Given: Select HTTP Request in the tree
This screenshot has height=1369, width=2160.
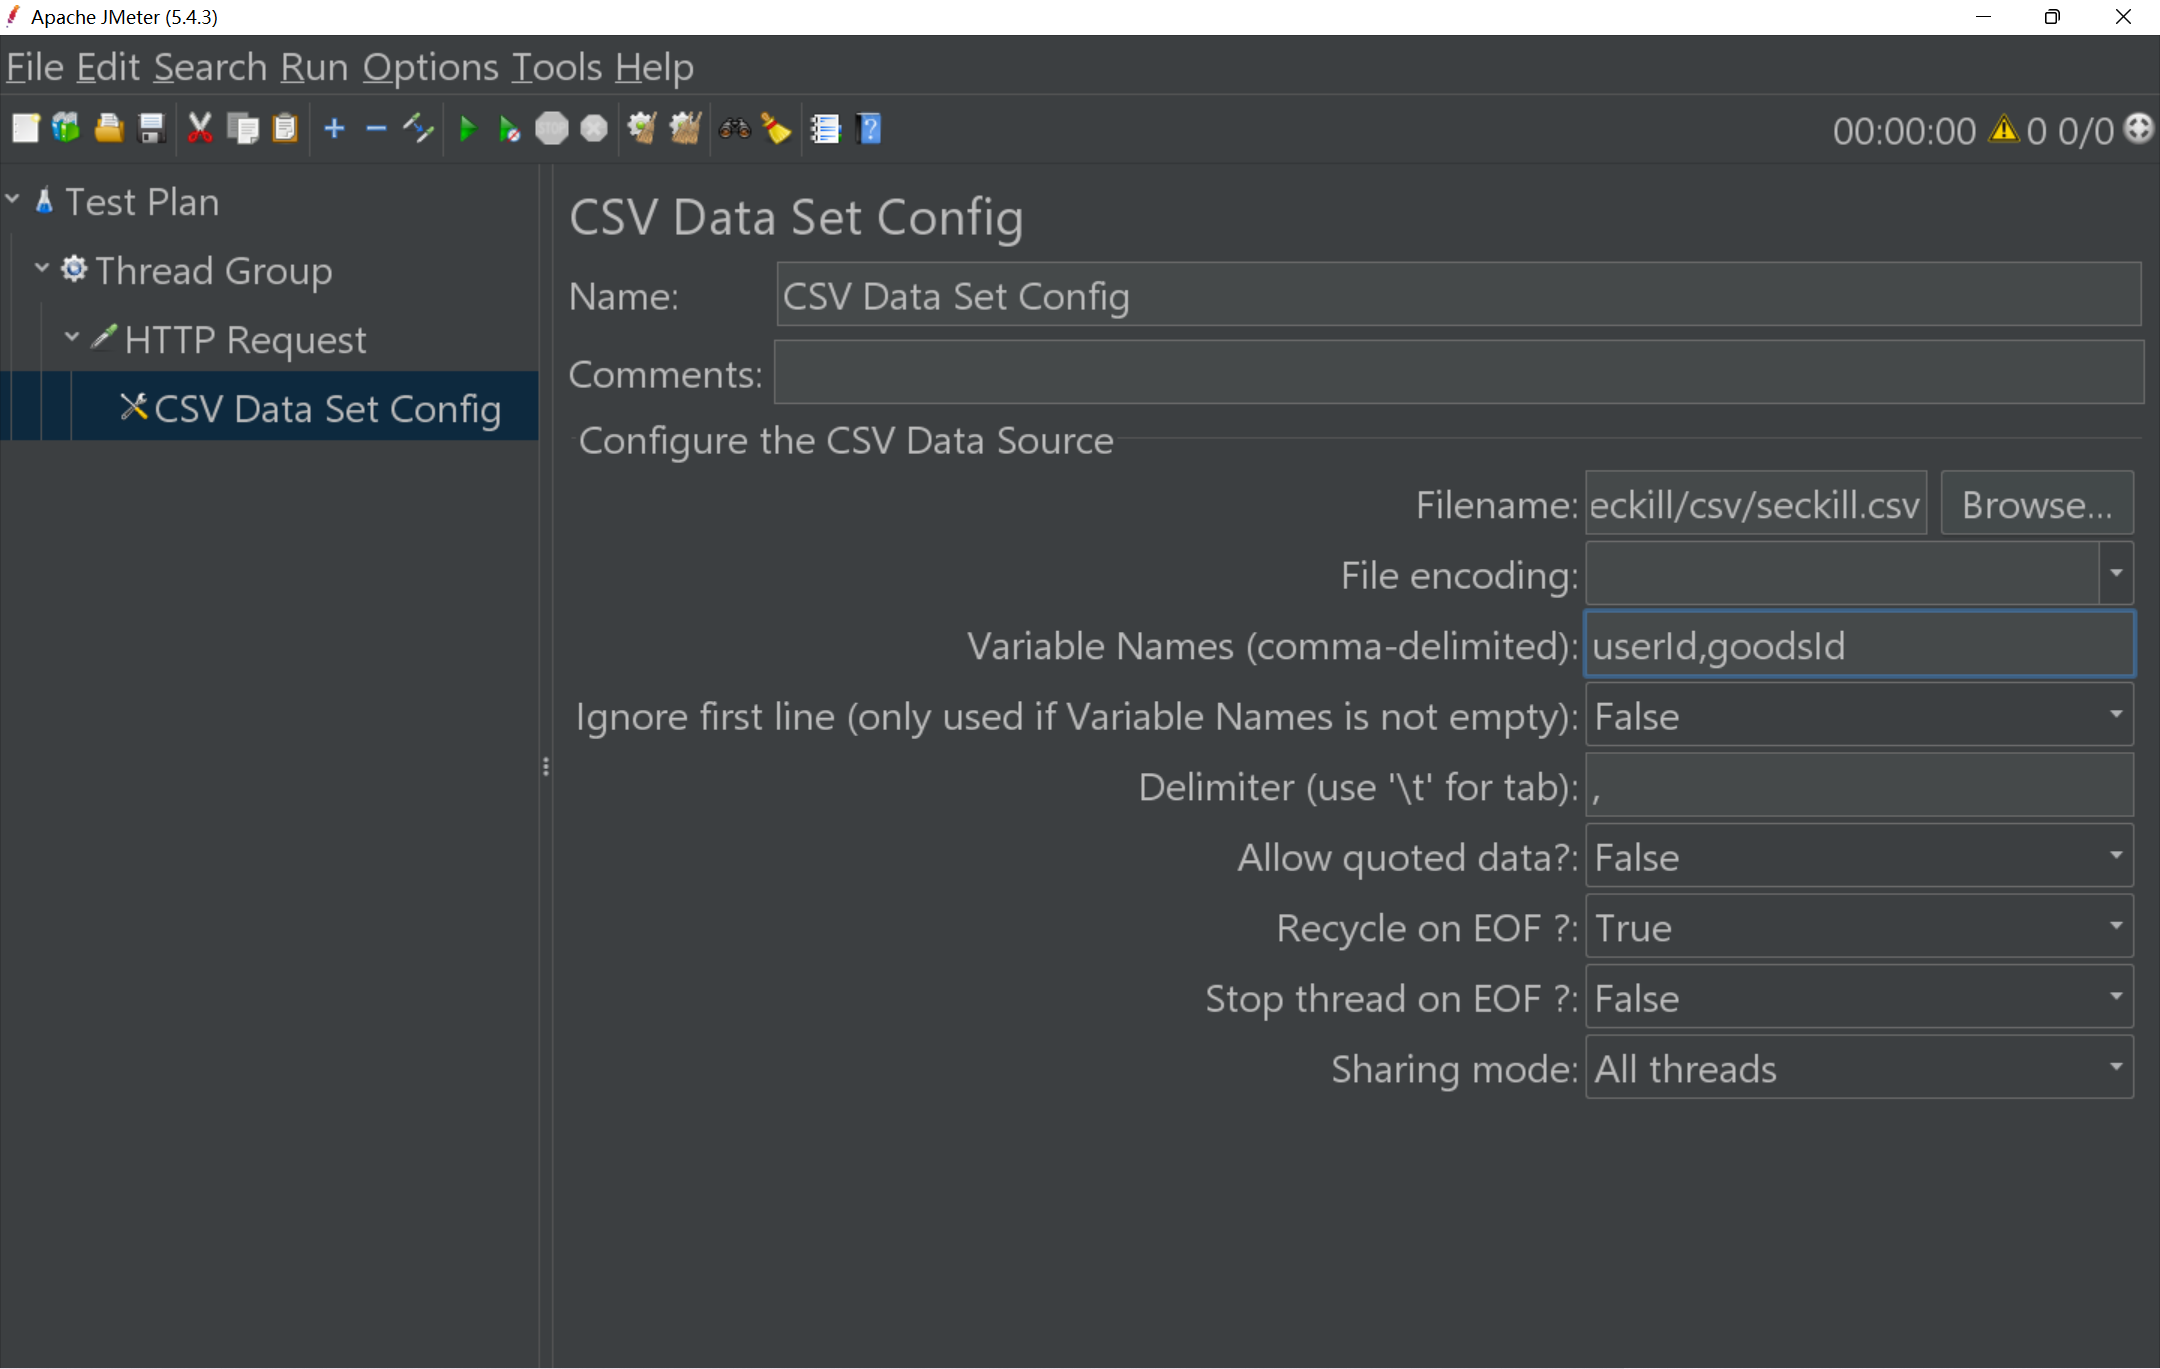Looking at the screenshot, I should click(245, 340).
